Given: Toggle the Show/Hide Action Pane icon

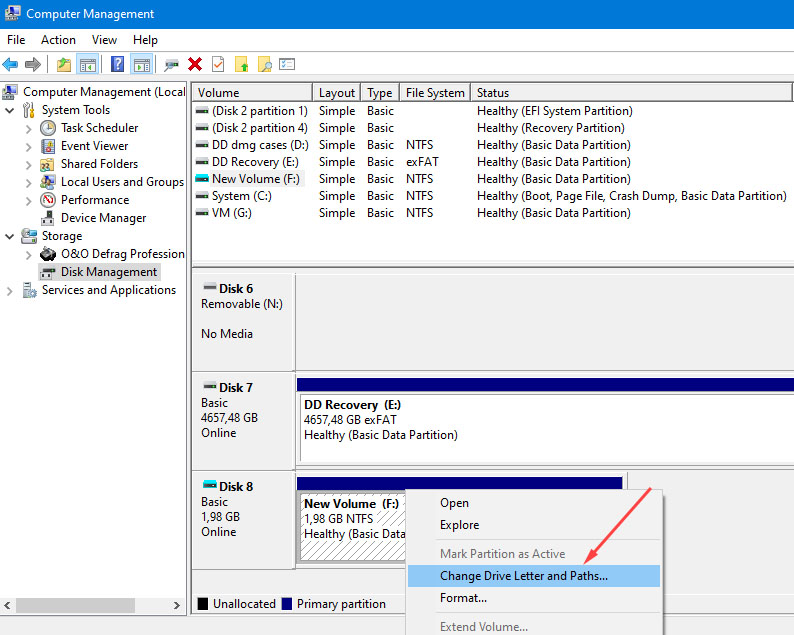Looking at the screenshot, I should tap(141, 65).
